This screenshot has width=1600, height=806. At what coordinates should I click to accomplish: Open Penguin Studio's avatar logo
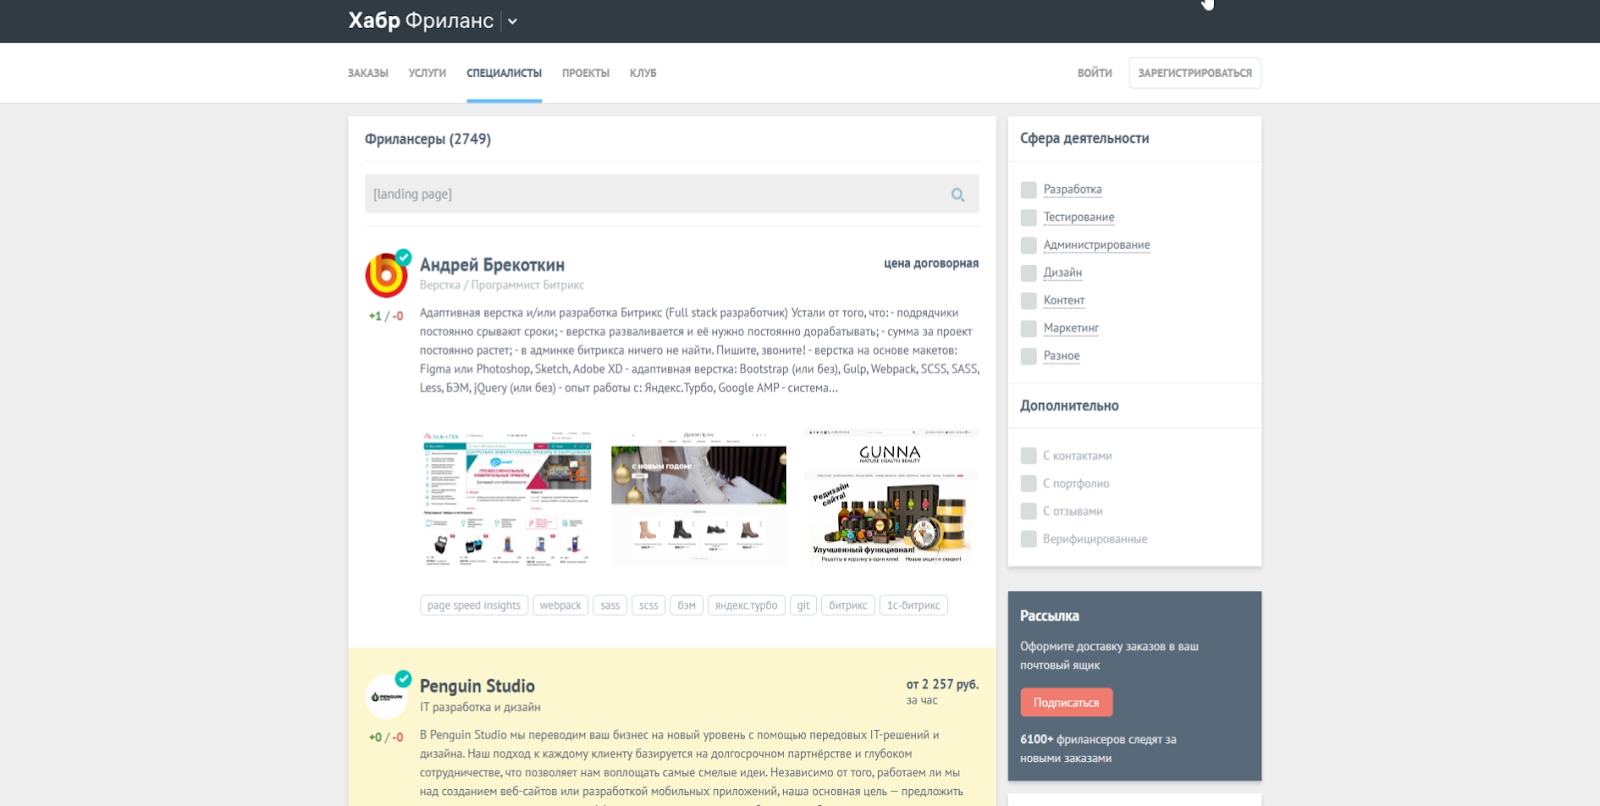(x=387, y=696)
